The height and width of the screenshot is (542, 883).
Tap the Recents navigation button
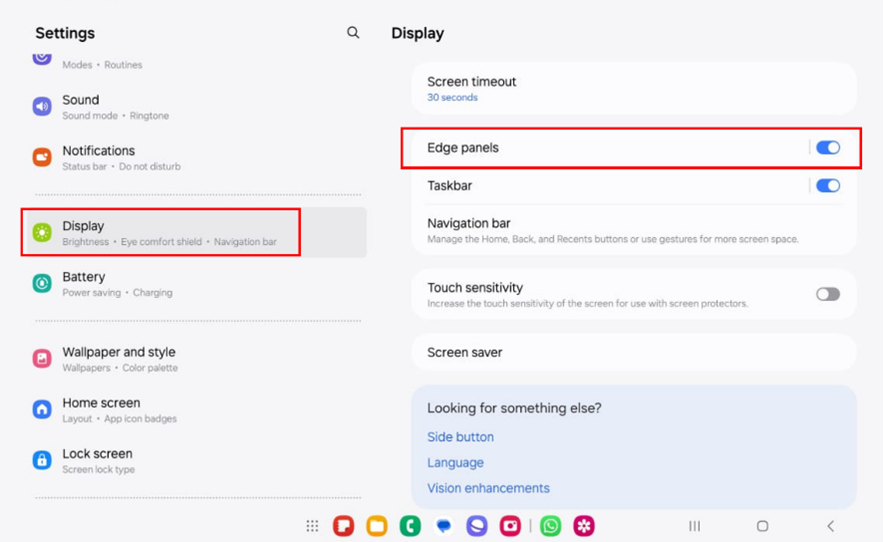click(694, 526)
